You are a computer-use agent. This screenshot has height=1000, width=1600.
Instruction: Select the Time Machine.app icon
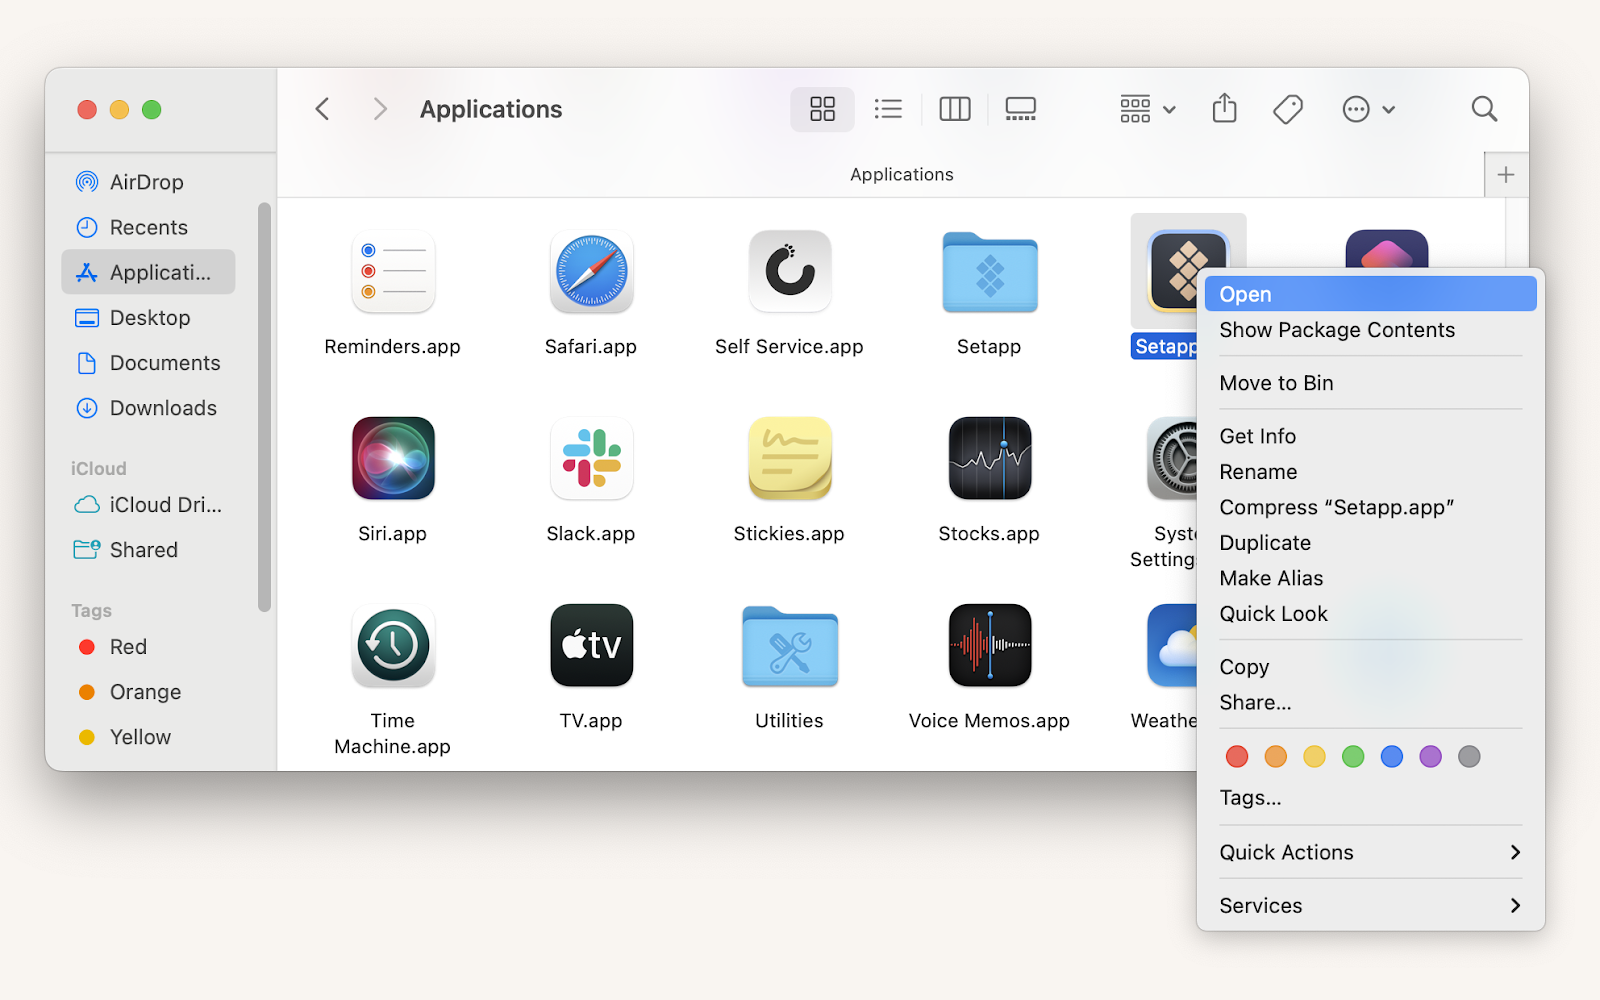pos(393,645)
